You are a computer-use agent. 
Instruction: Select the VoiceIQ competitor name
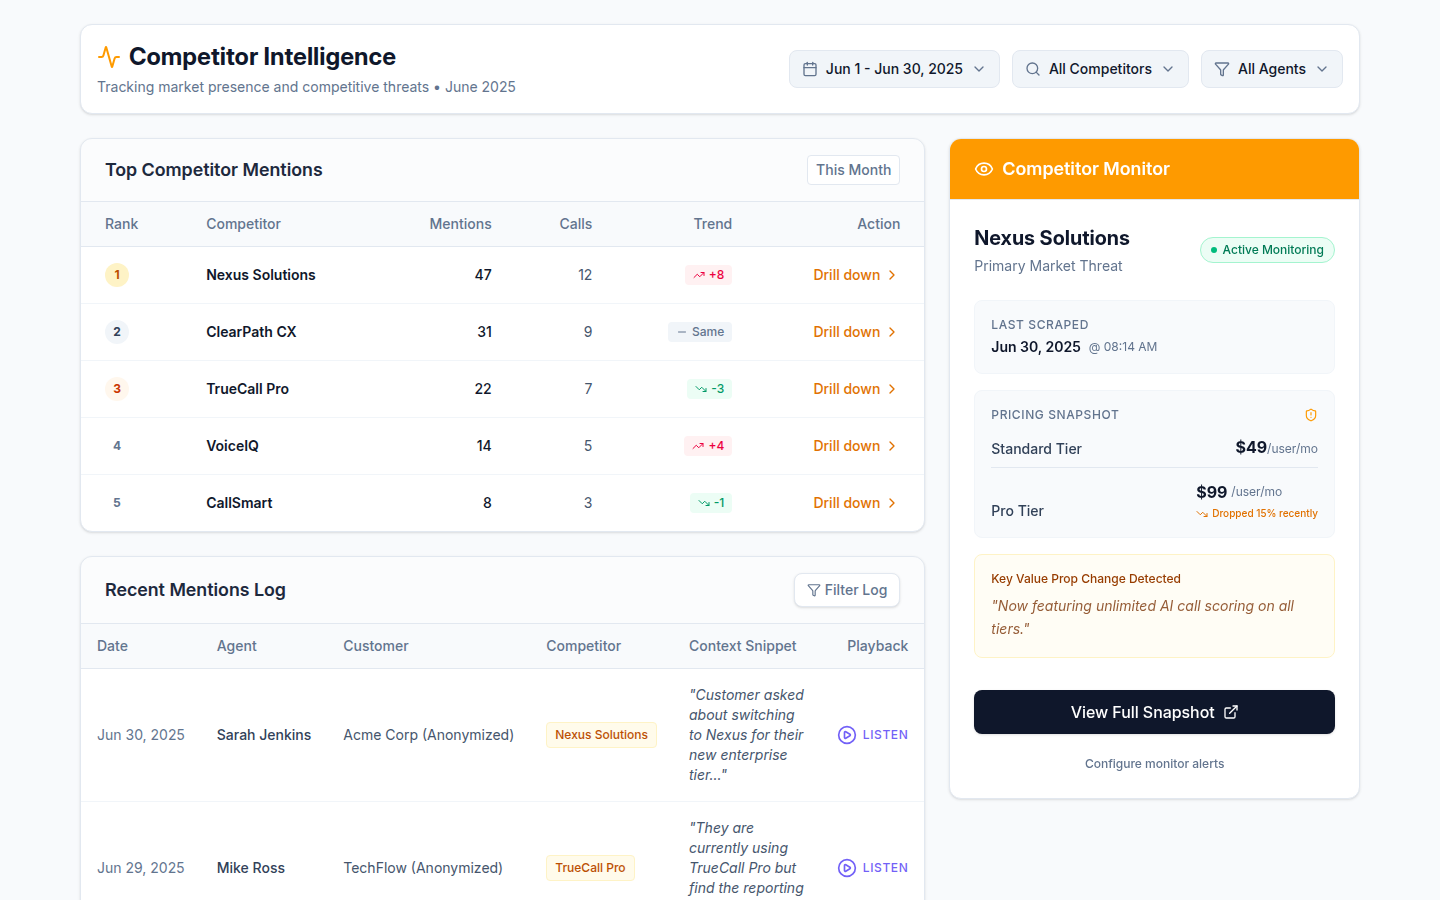[232, 446]
